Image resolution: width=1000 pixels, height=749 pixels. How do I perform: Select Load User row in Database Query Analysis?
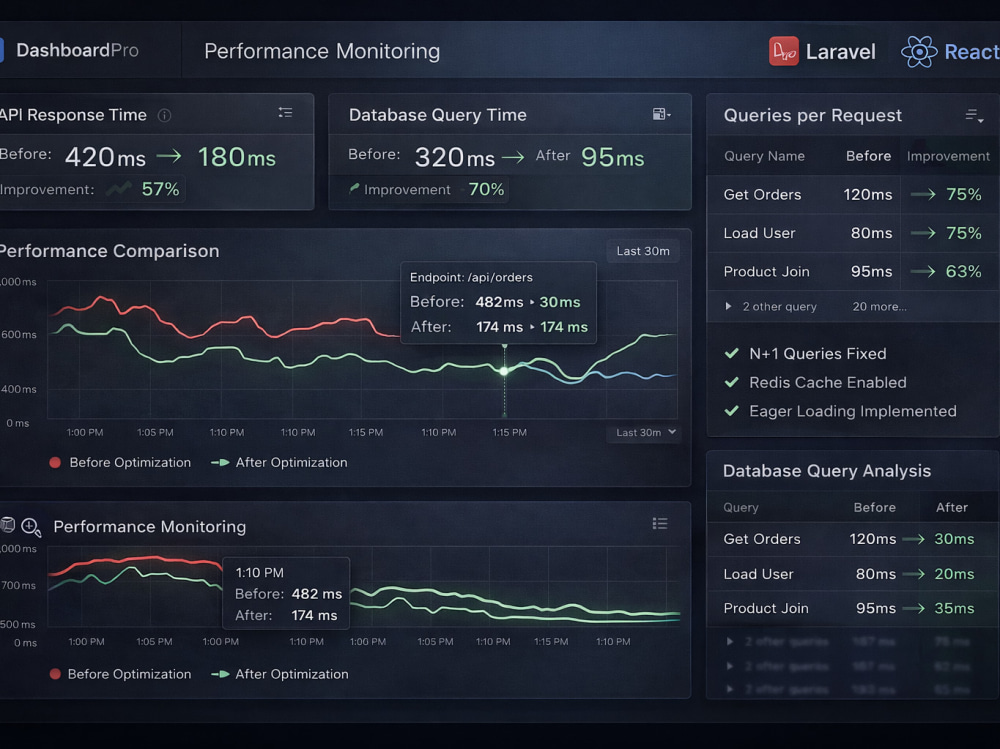pyautogui.click(x=853, y=574)
